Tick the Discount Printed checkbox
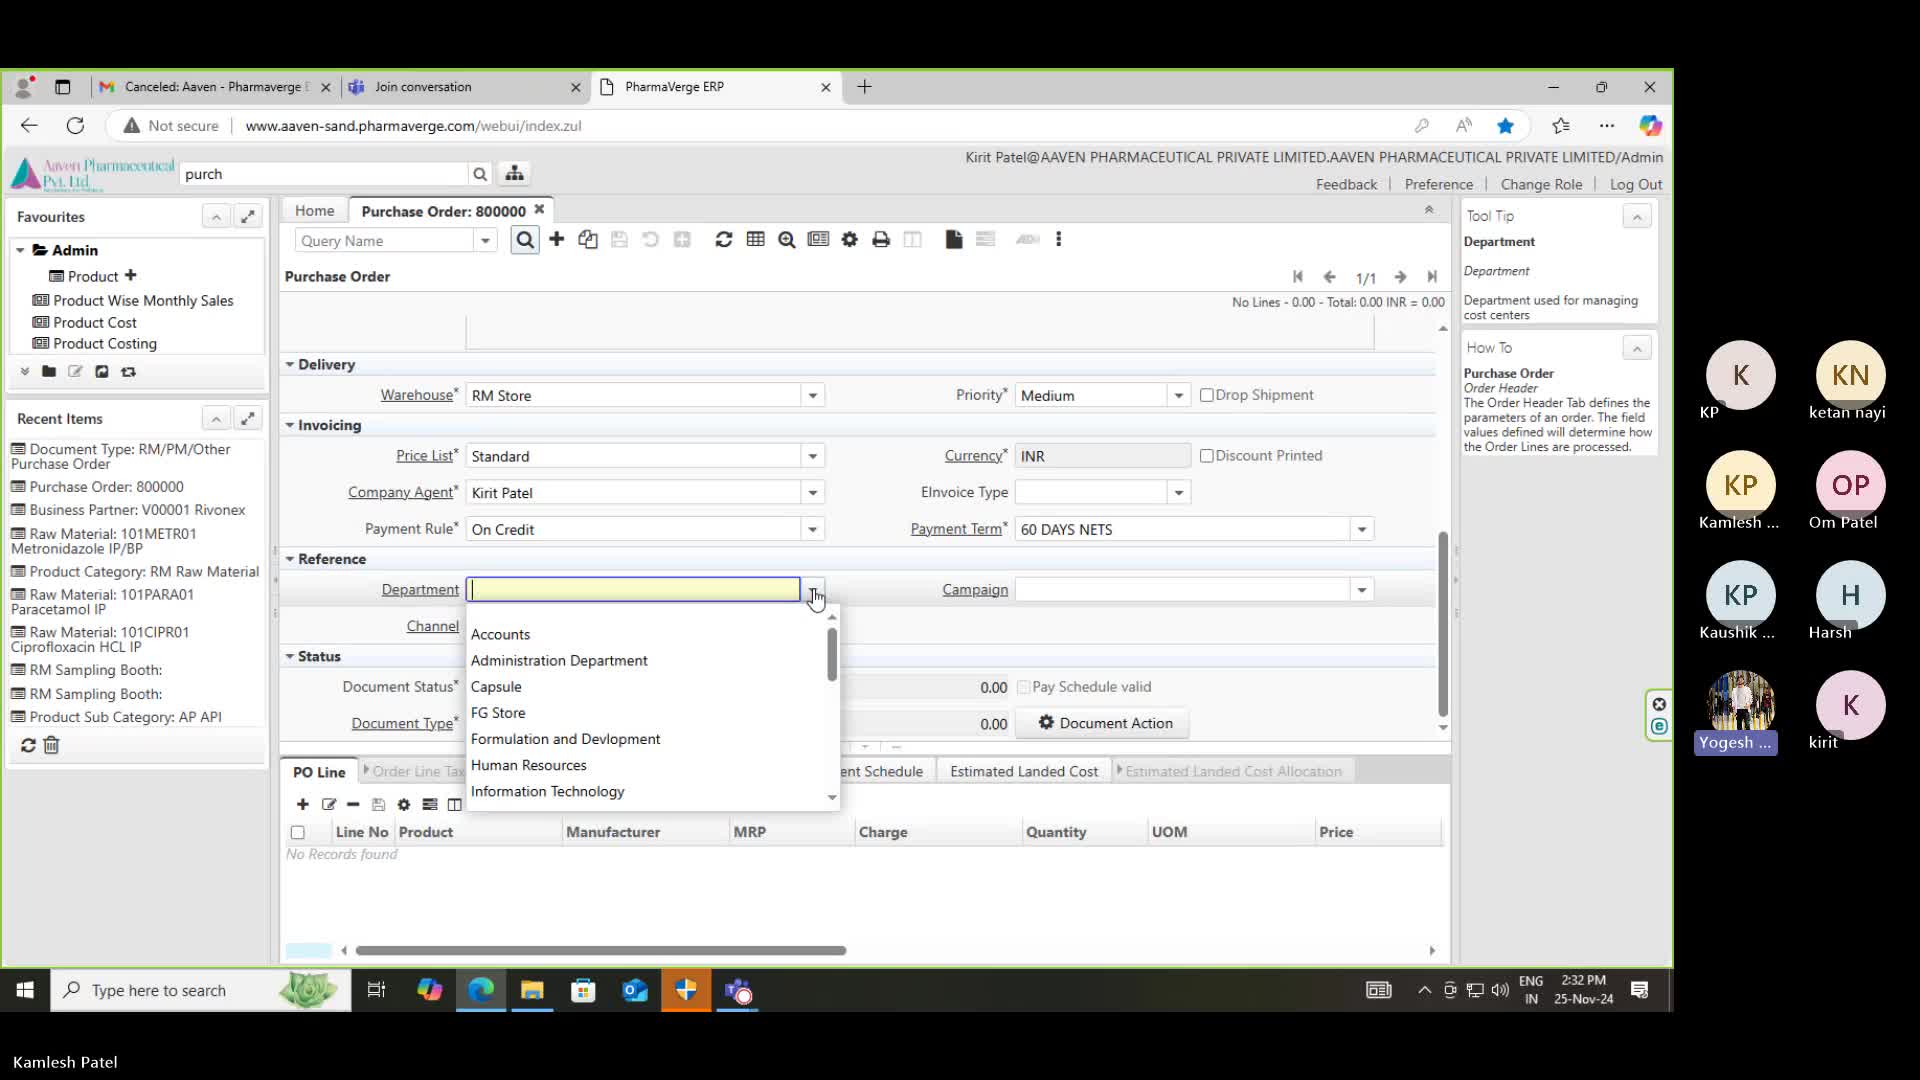Image resolution: width=1920 pixels, height=1080 pixels. [x=1207, y=456]
